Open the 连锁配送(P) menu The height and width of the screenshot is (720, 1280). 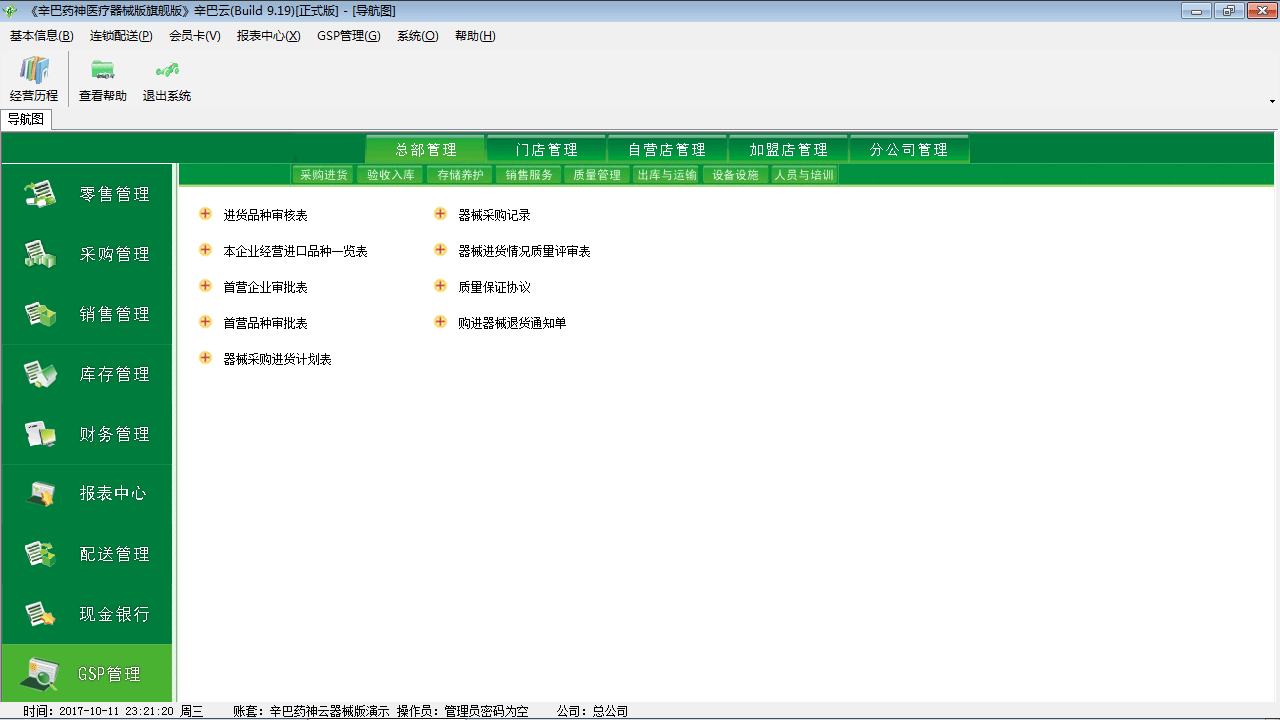pos(121,36)
